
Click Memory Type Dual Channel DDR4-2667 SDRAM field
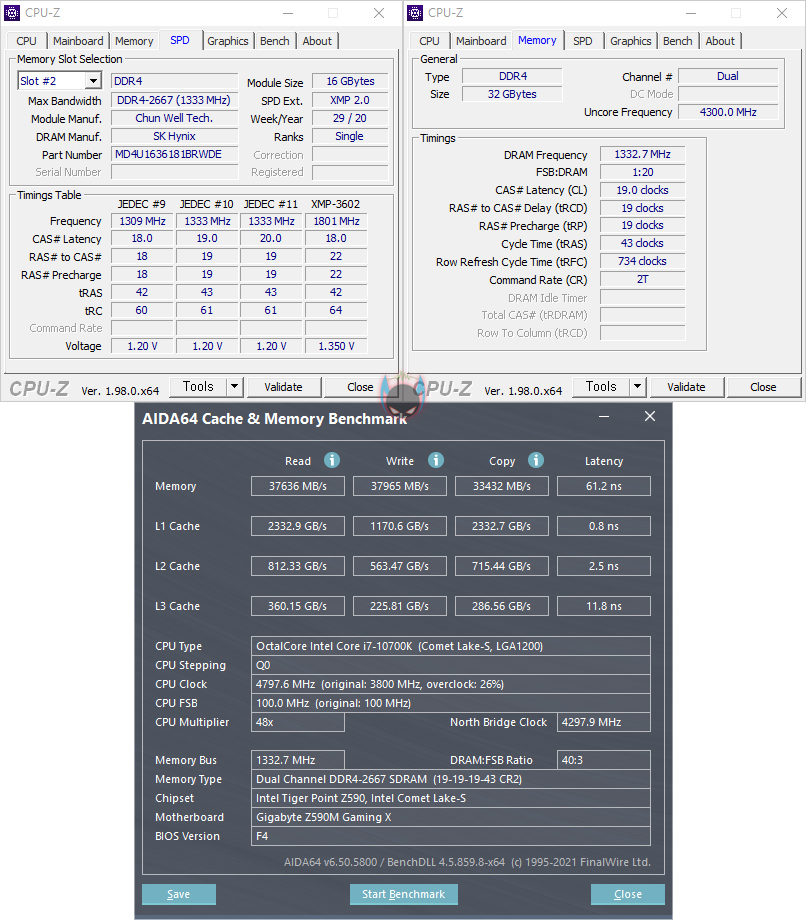pyautogui.click(x=451, y=779)
